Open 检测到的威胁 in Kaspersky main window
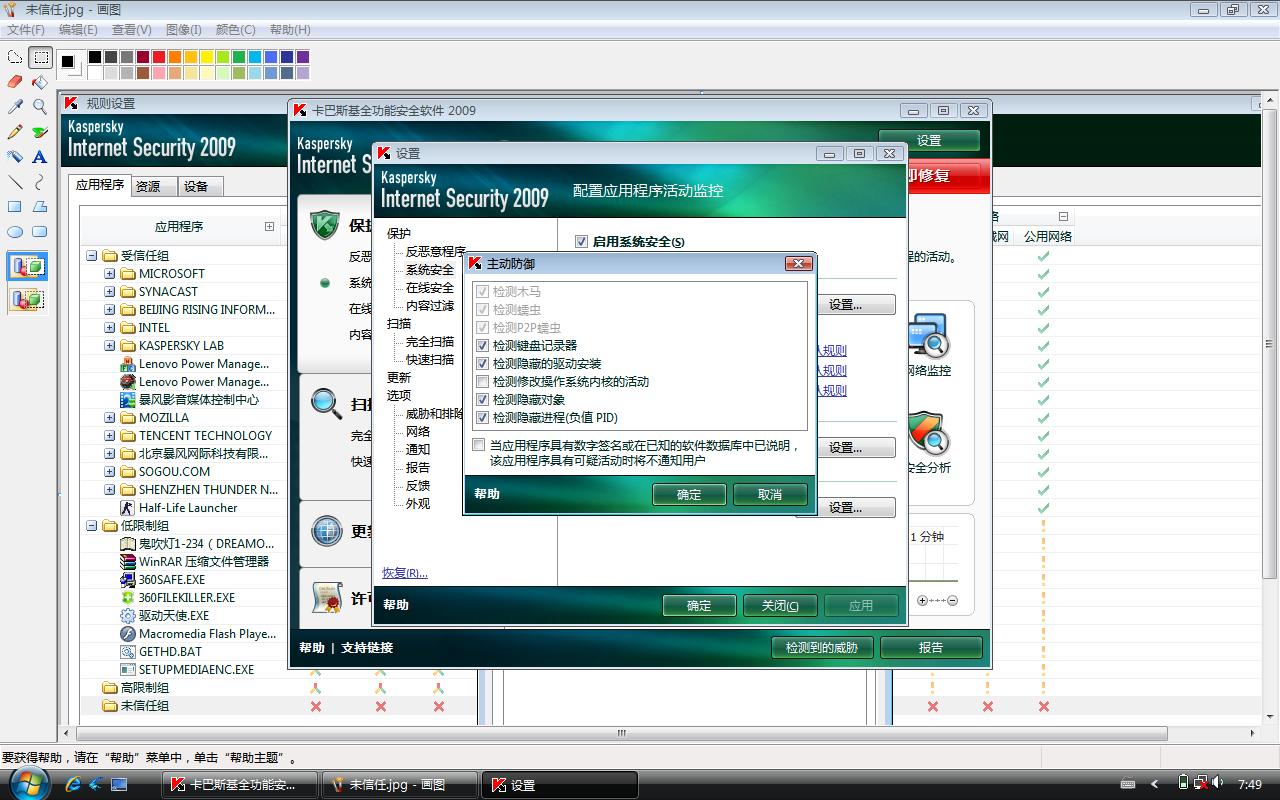The height and width of the screenshot is (800, 1280). tap(822, 647)
